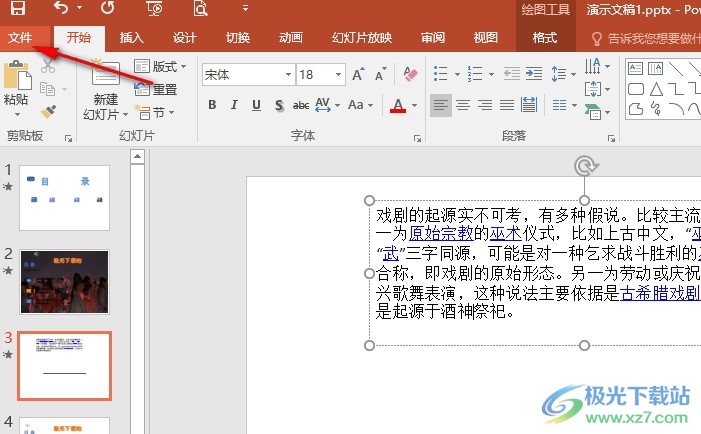Screen dimensions: 701x434
Task: Expand the font size 18 dropdown
Action: (x=338, y=75)
